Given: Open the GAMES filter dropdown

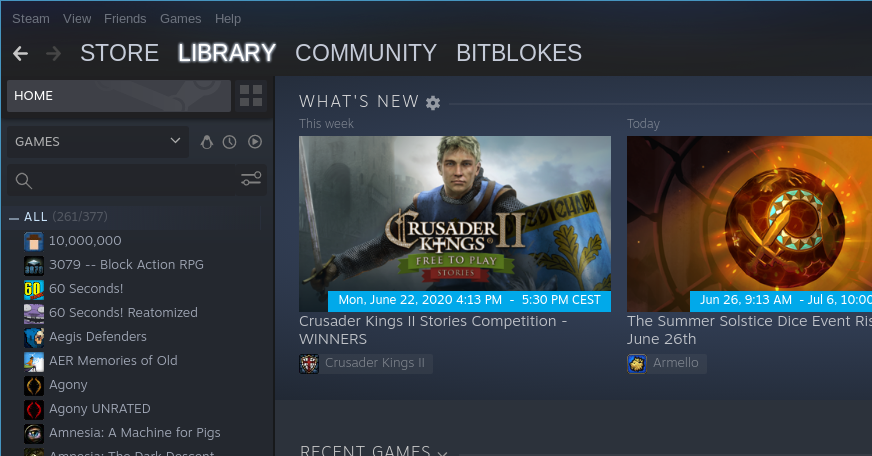Looking at the screenshot, I should pyautogui.click(x=98, y=142).
